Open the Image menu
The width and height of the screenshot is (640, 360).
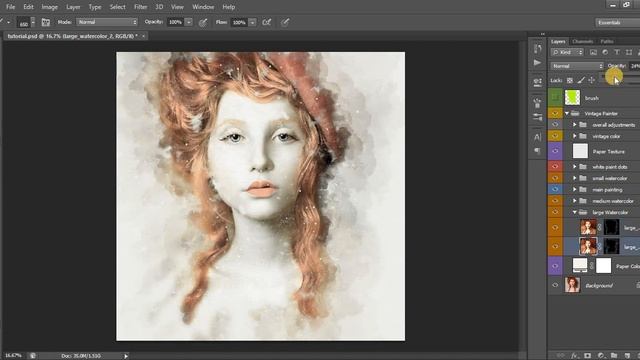49,7
